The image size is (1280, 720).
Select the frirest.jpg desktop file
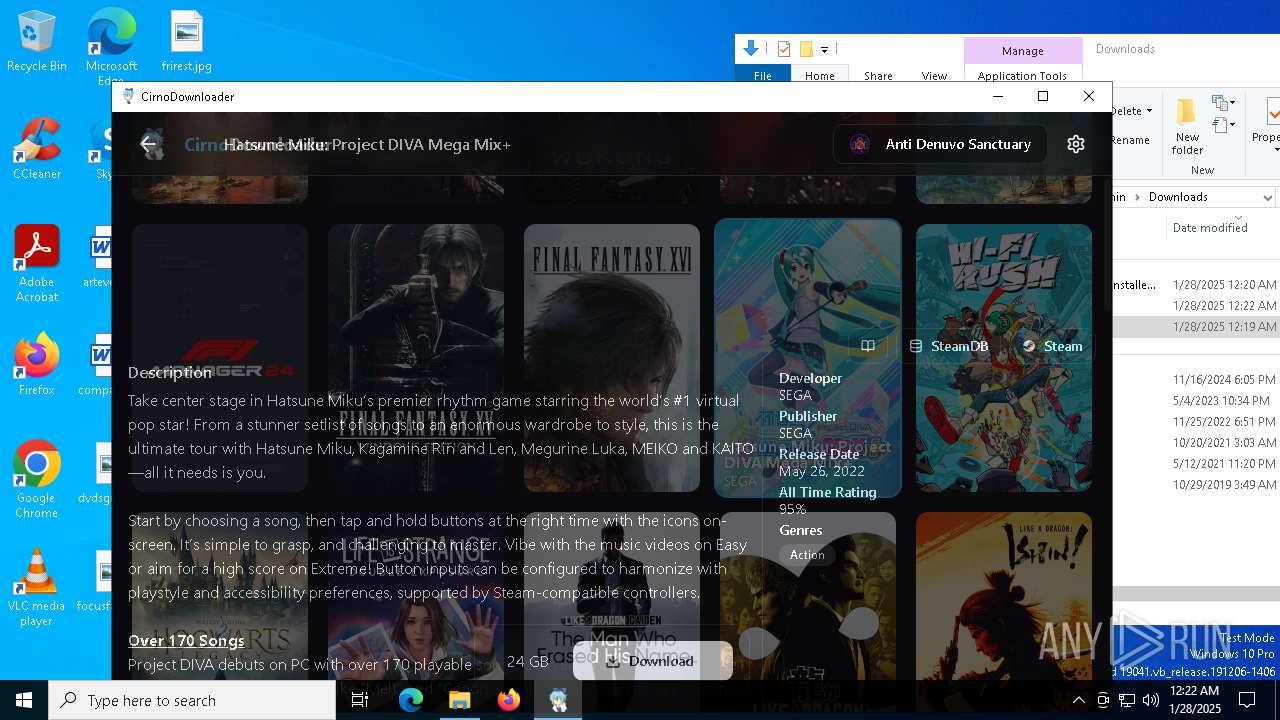(187, 42)
